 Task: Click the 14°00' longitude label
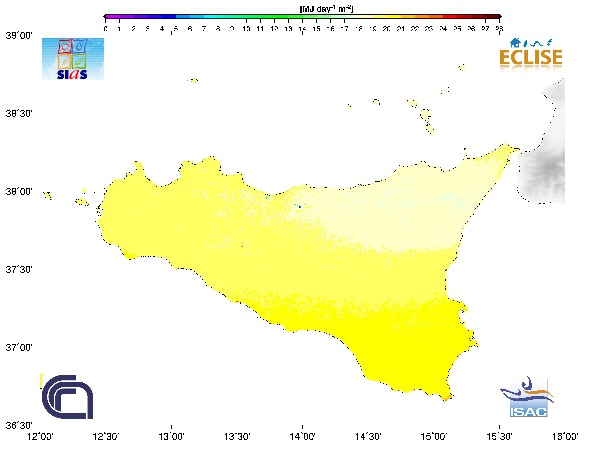click(x=303, y=437)
